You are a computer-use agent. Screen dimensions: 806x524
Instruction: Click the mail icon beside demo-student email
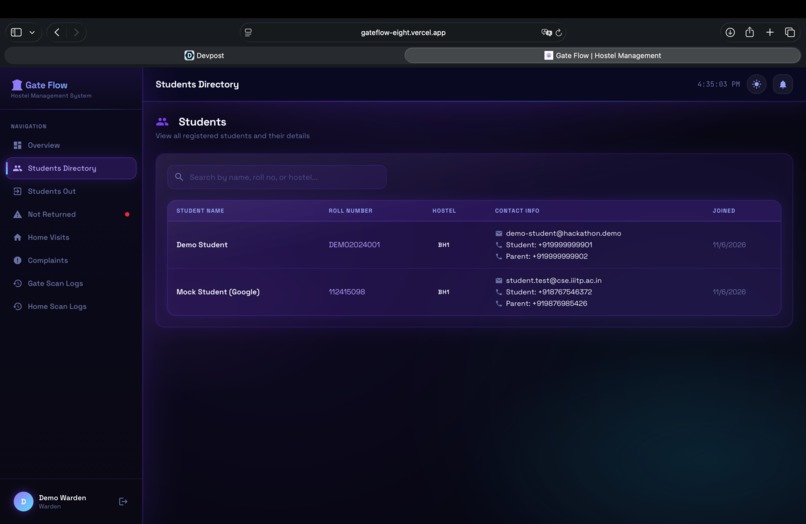[x=499, y=233]
